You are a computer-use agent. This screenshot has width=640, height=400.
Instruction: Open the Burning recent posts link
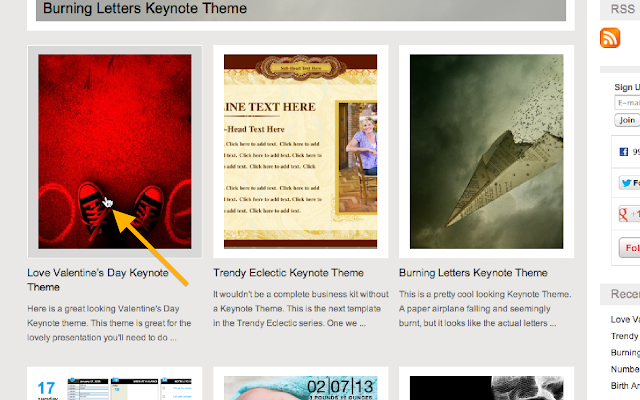(x=625, y=352)
